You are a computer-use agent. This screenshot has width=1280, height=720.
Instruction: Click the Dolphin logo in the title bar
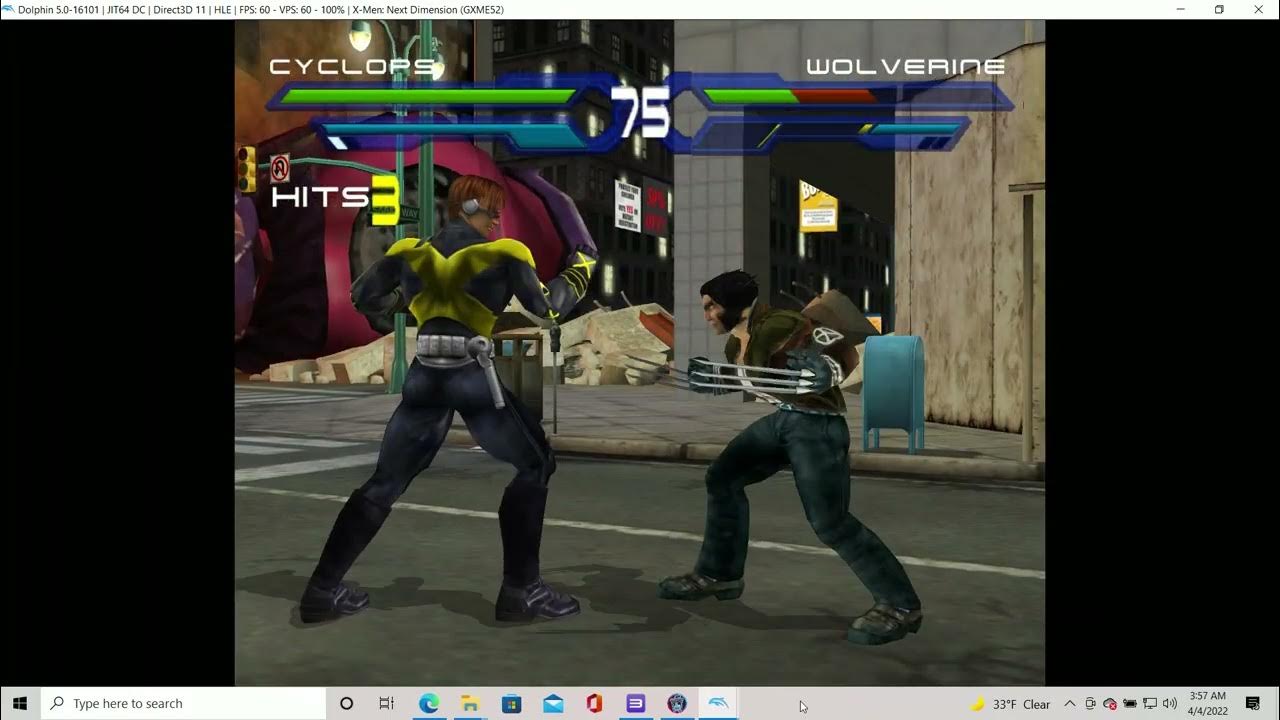pyautogui.click(x=9, y=9)
